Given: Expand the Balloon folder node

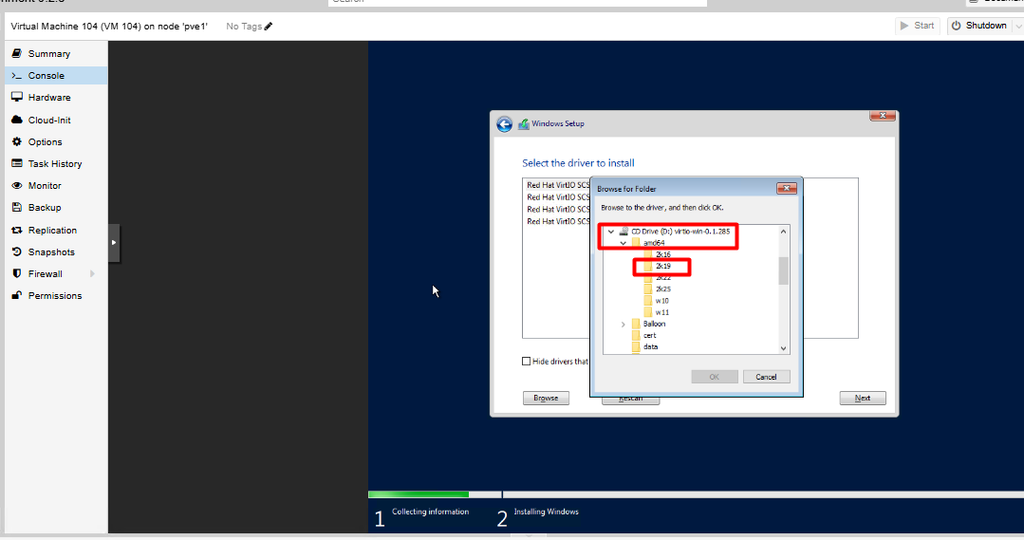Looking at the screenshot, I should point(623,324).
